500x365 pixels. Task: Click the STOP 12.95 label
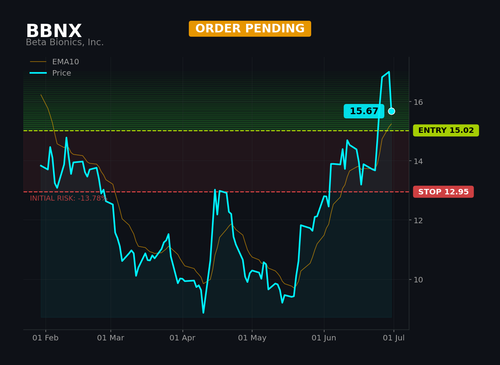(443, 192)
